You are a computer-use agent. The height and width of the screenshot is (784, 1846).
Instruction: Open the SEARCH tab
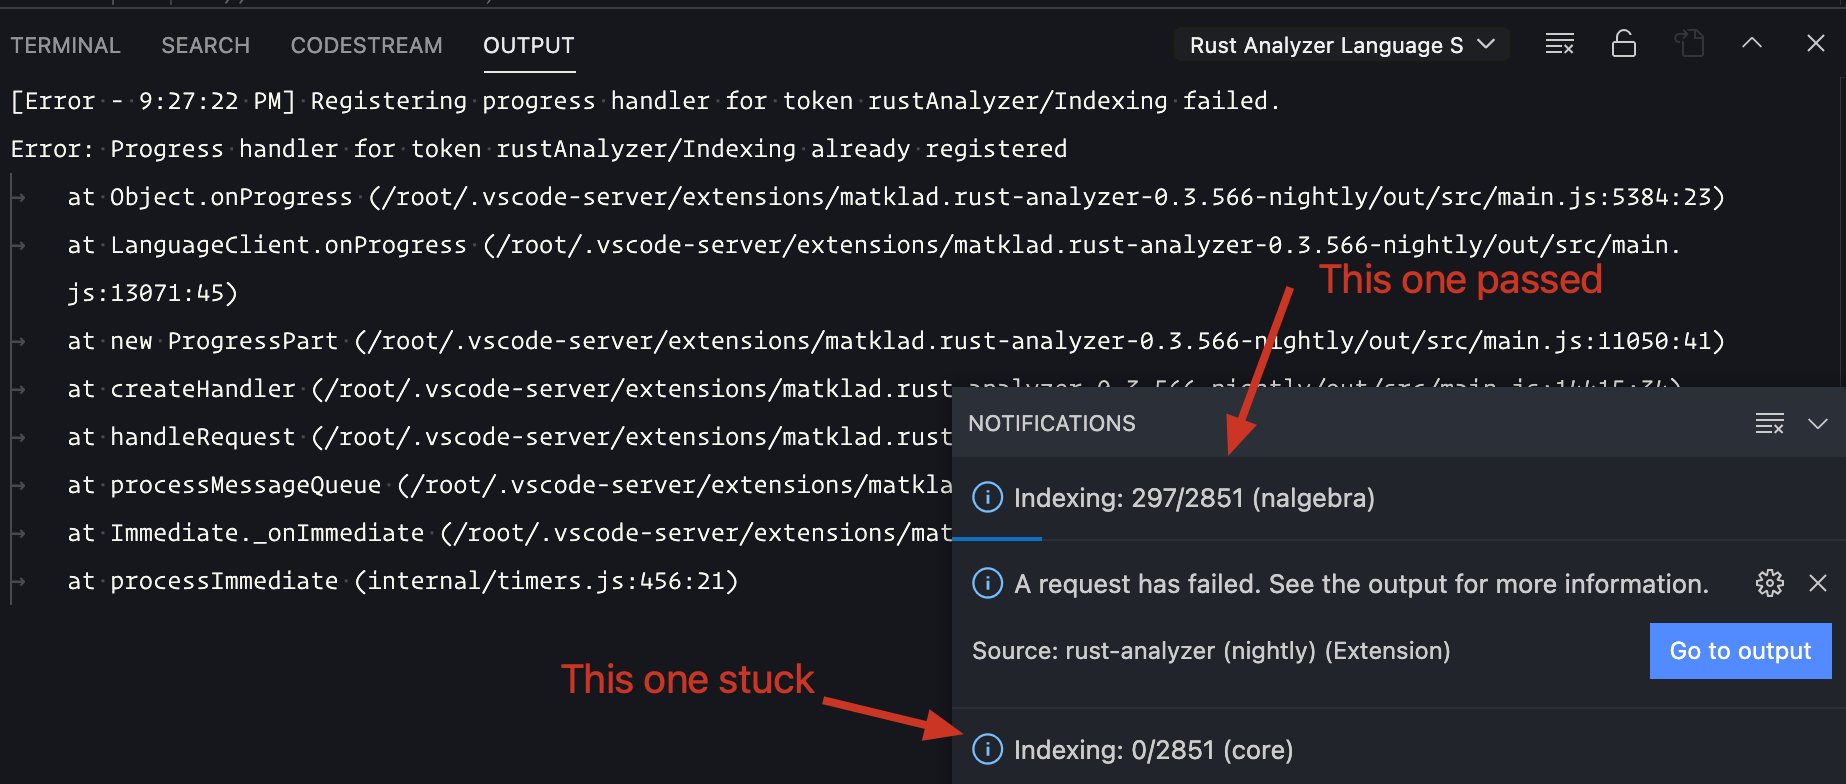tap(205, 46)
